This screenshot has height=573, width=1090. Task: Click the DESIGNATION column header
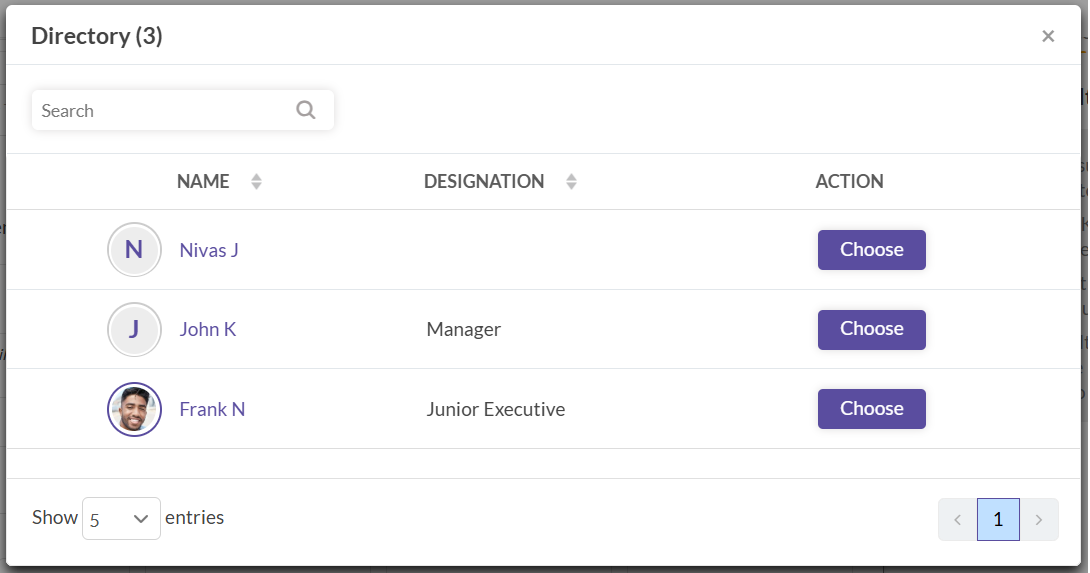point(484,182)
